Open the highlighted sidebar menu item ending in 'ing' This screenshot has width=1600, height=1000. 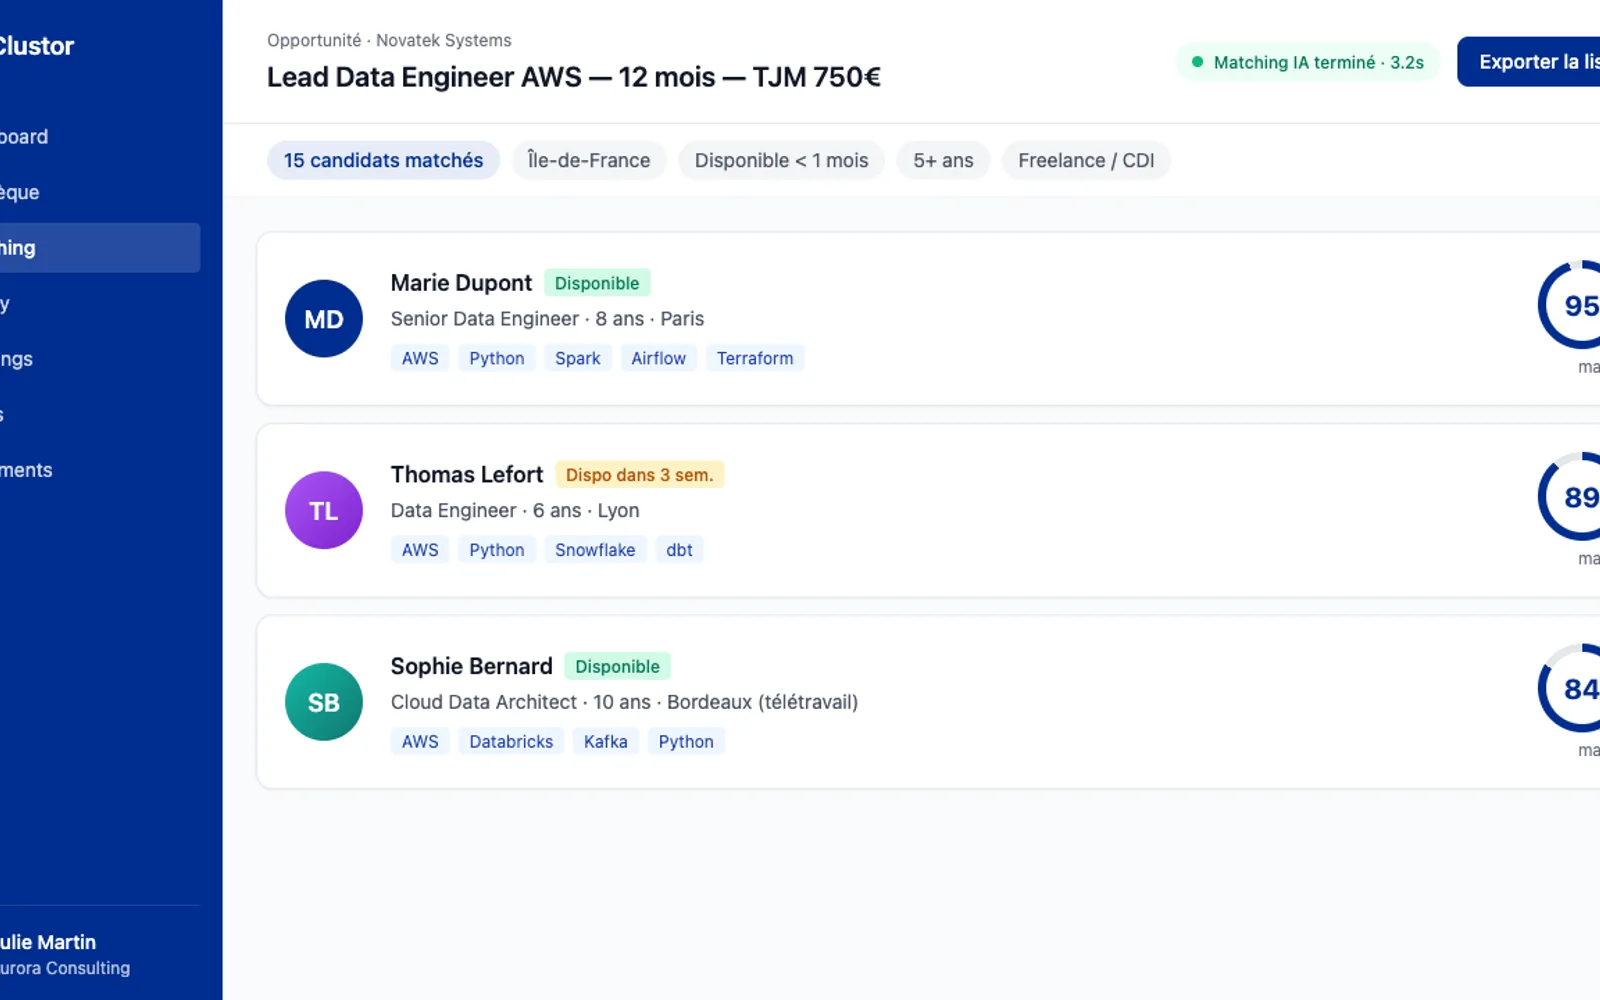[x=100, y=248]
